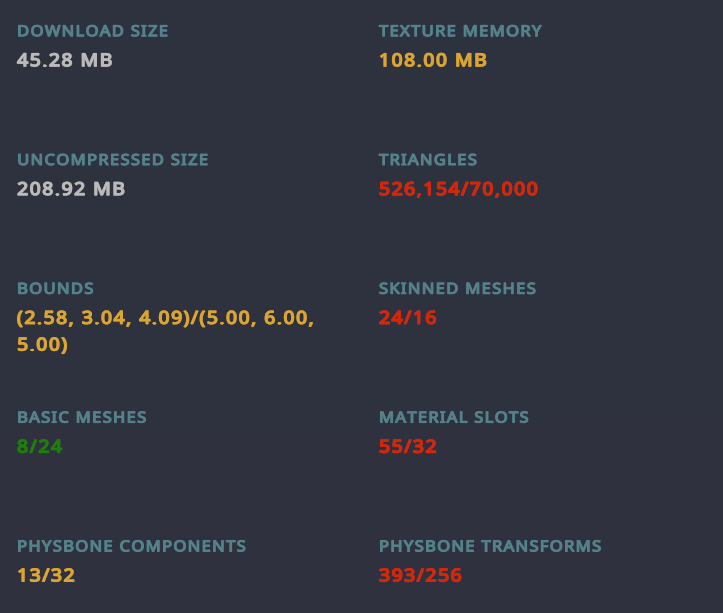Select the 24/16 skinned meshes value
The image size is (723, 613).
(408, 317)
